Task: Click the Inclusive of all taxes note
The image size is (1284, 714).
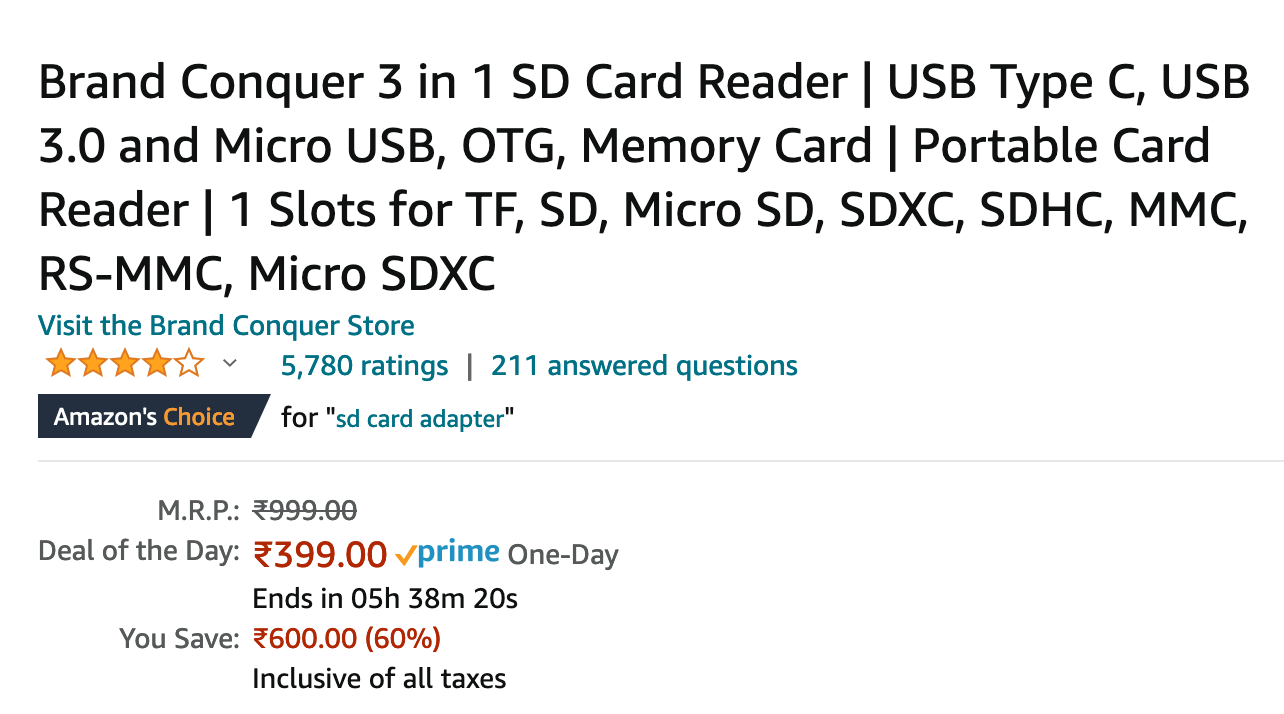Action: pyautogui.click(x=379, y=679)
